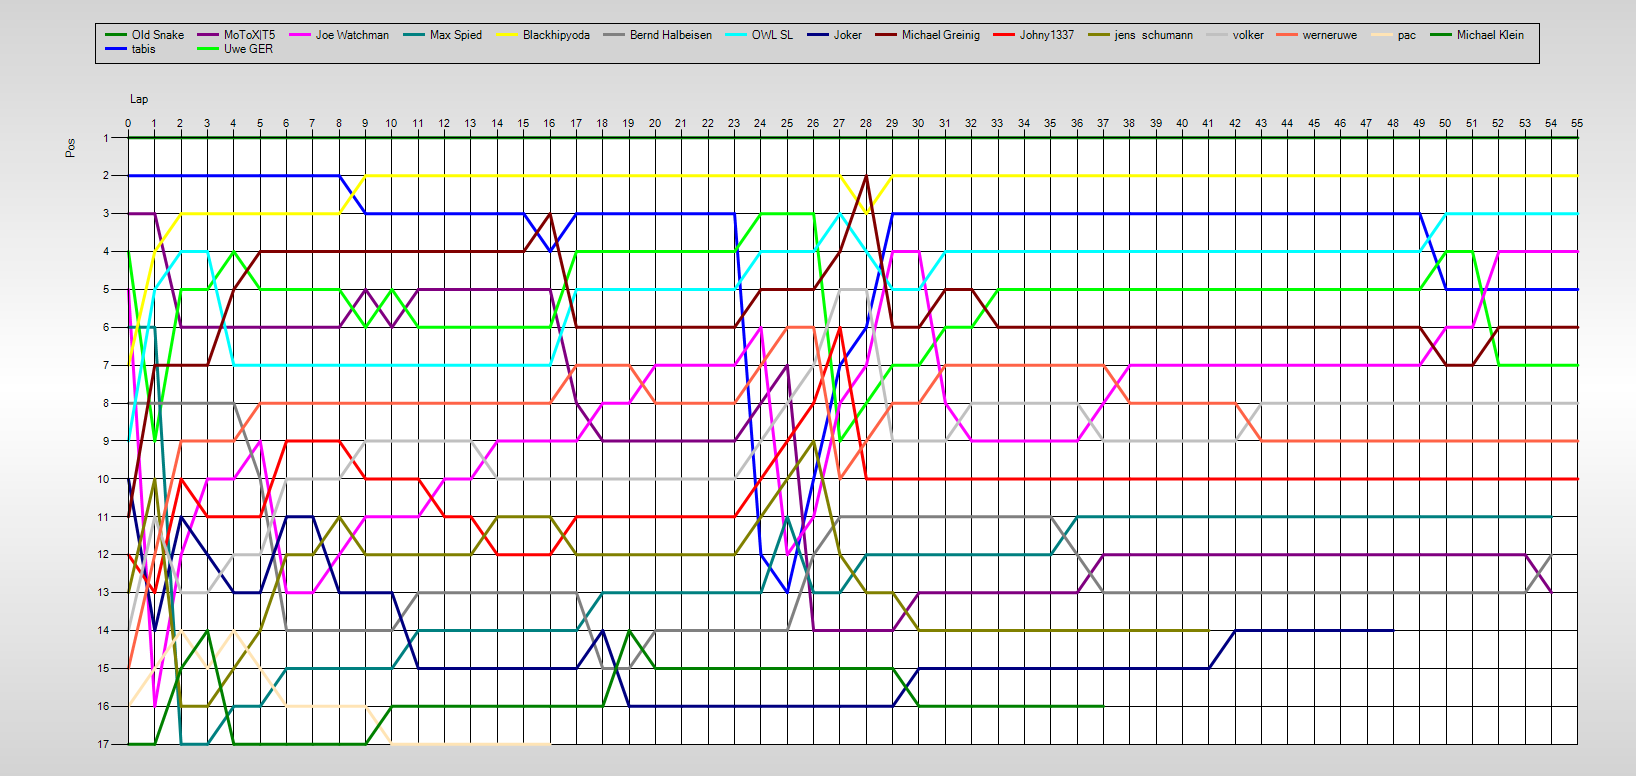Select jens schumann legend label

1154,35
